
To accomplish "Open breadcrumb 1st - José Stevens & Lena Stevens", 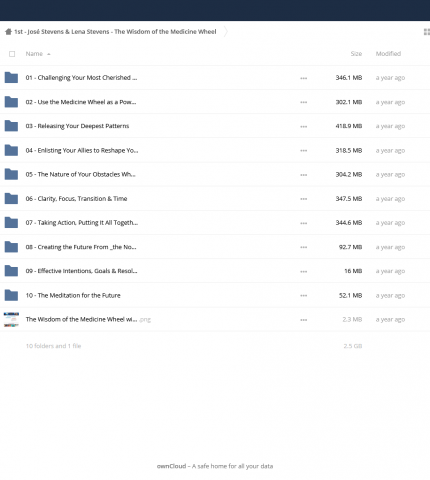I will point(115,32).
